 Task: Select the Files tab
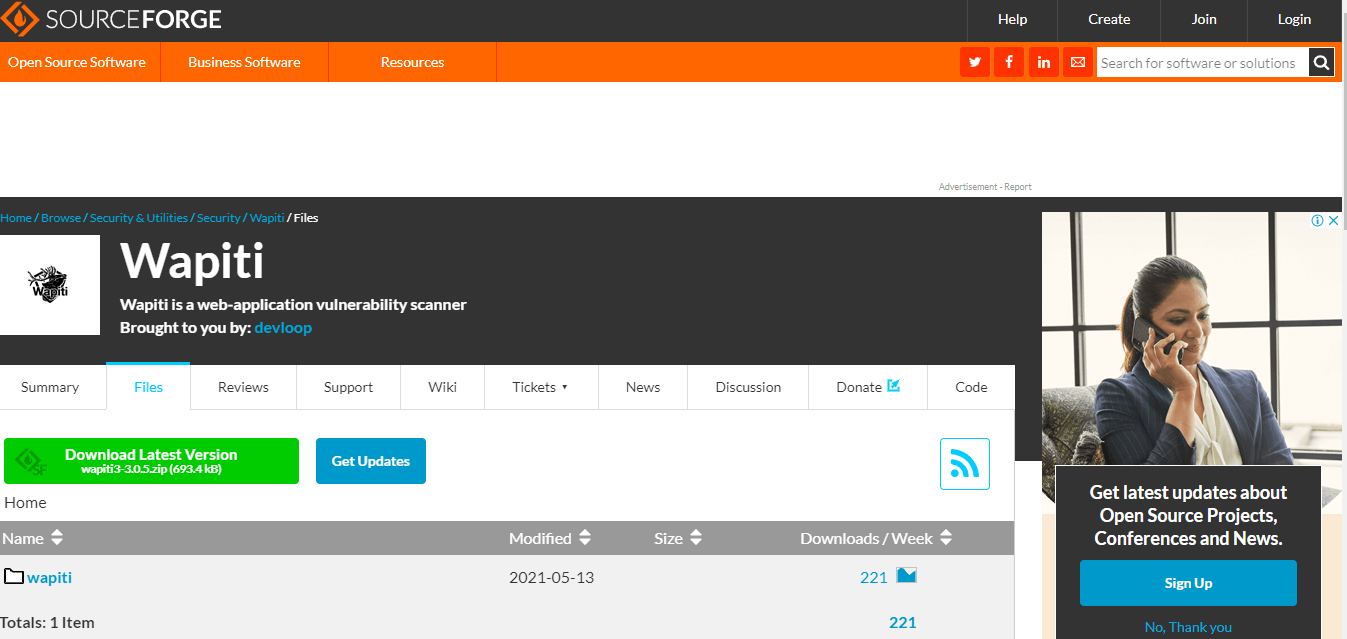[148, 387]
